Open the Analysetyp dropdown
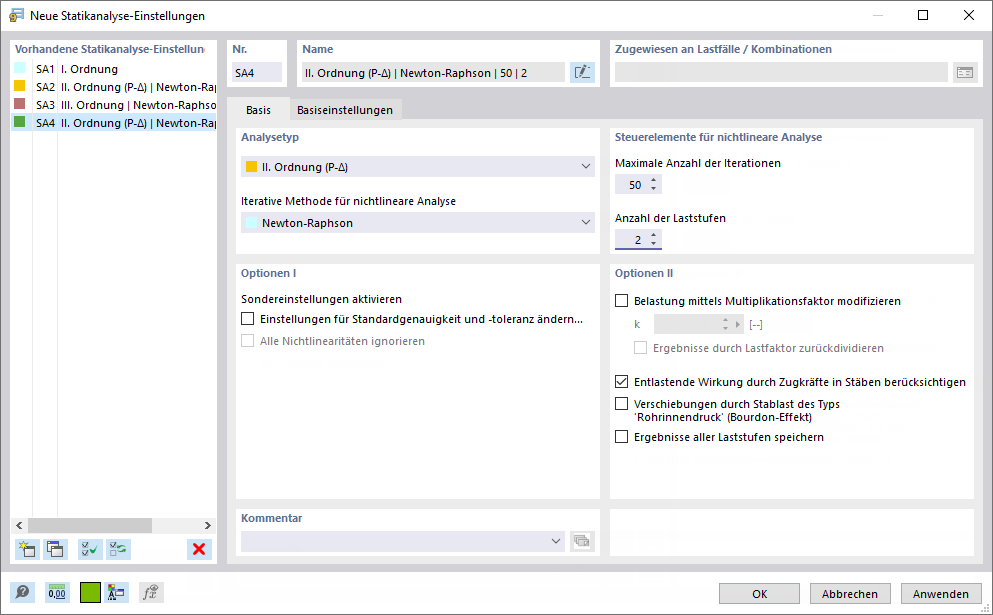The height and width of the screenshot is (615, 993). (x=418, y=167)
